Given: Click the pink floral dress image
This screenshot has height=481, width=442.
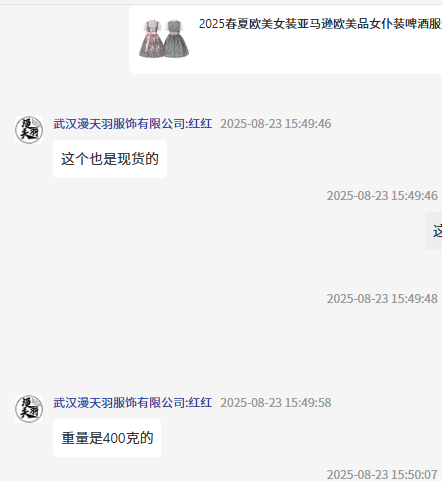Looking at the screenshot, I should 152,39.
